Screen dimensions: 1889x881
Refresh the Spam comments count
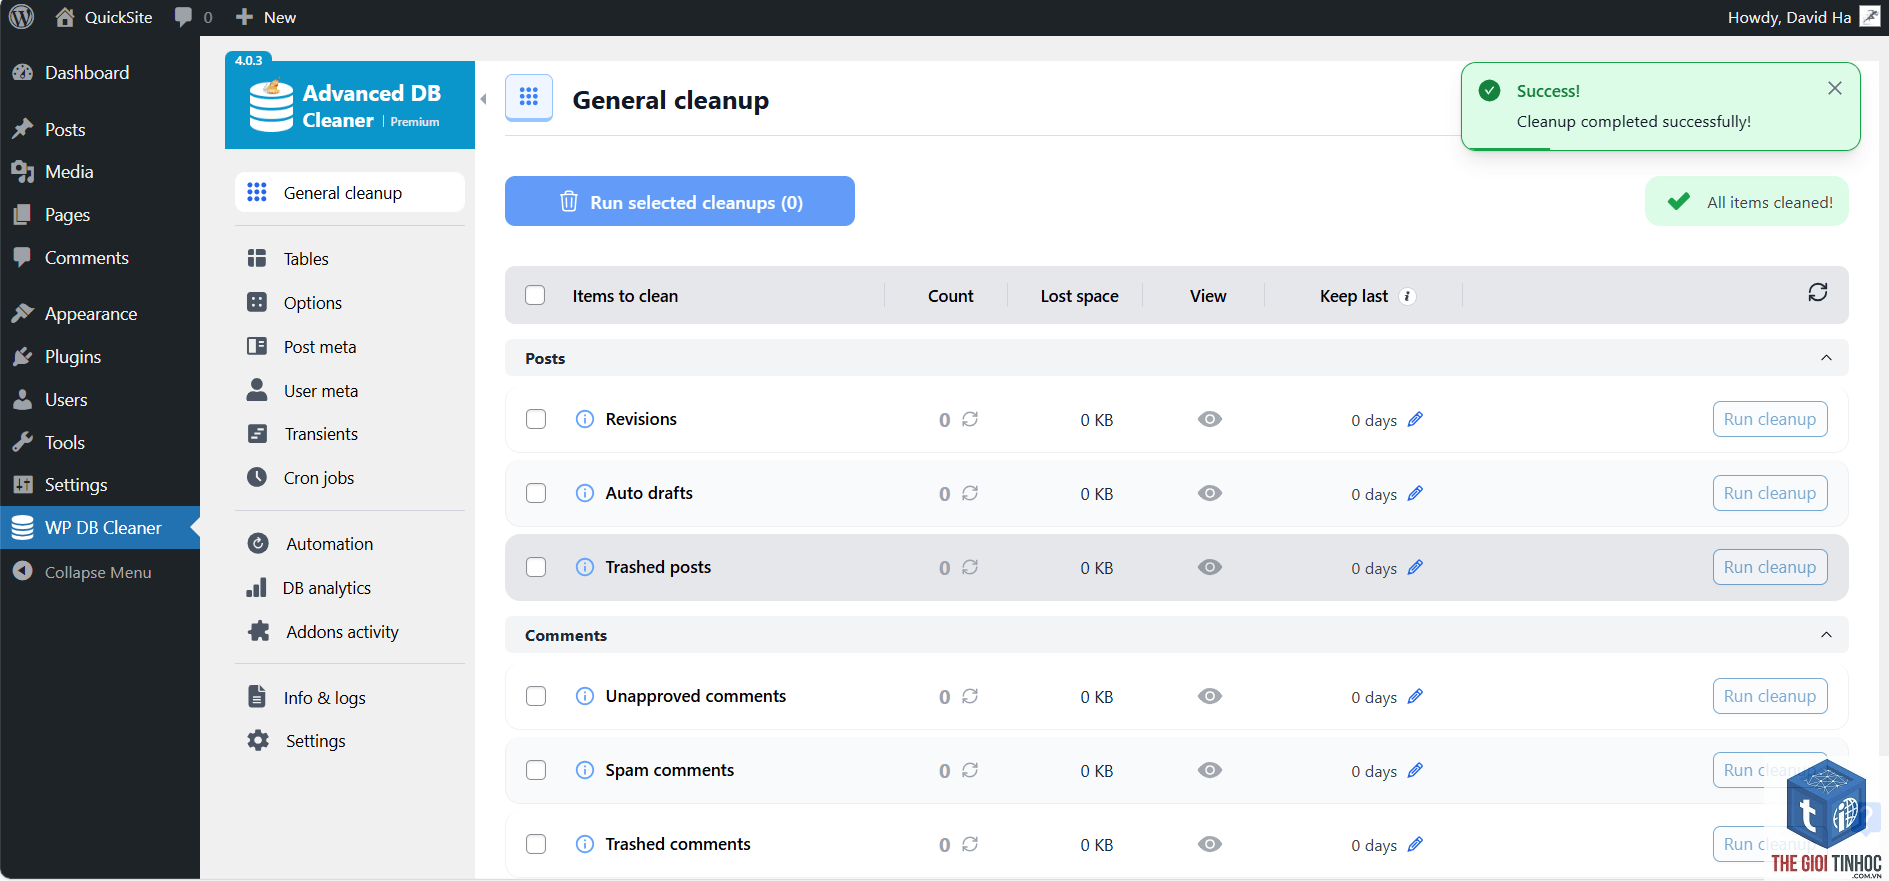click(x=970, y=770)
